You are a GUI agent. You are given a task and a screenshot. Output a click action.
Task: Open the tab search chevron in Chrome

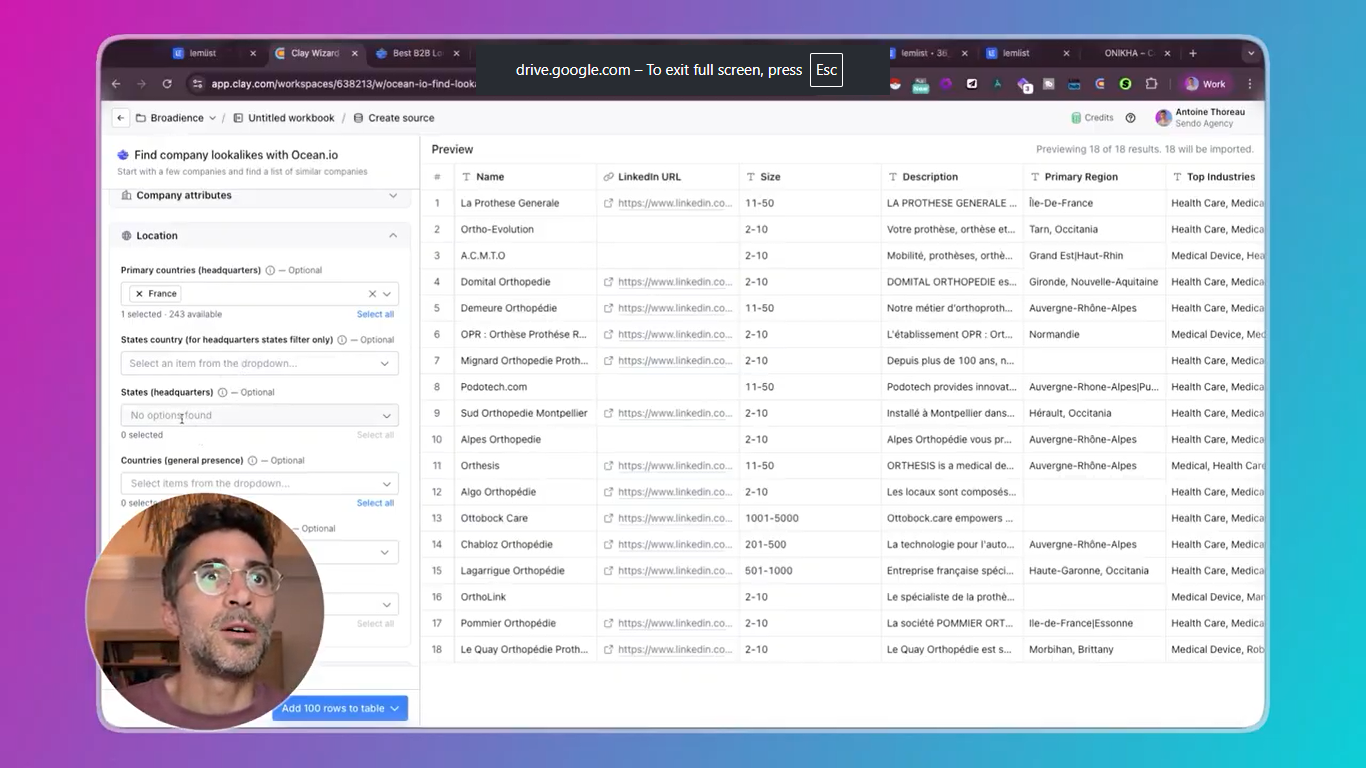coord(1250,53)
